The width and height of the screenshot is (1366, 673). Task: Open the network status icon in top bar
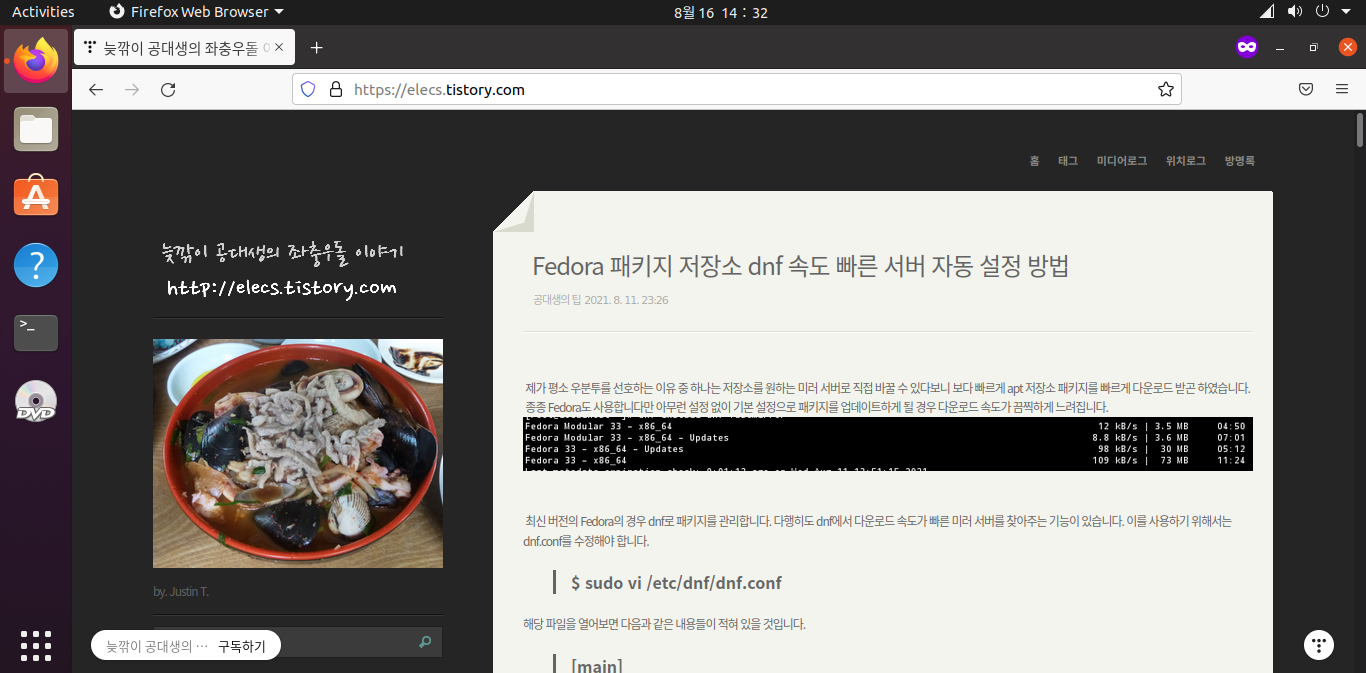[x=1267, y=12]
